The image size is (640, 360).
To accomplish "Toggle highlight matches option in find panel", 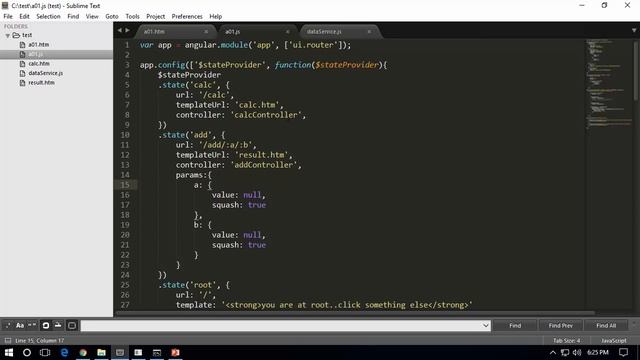I will coord(72,325).
